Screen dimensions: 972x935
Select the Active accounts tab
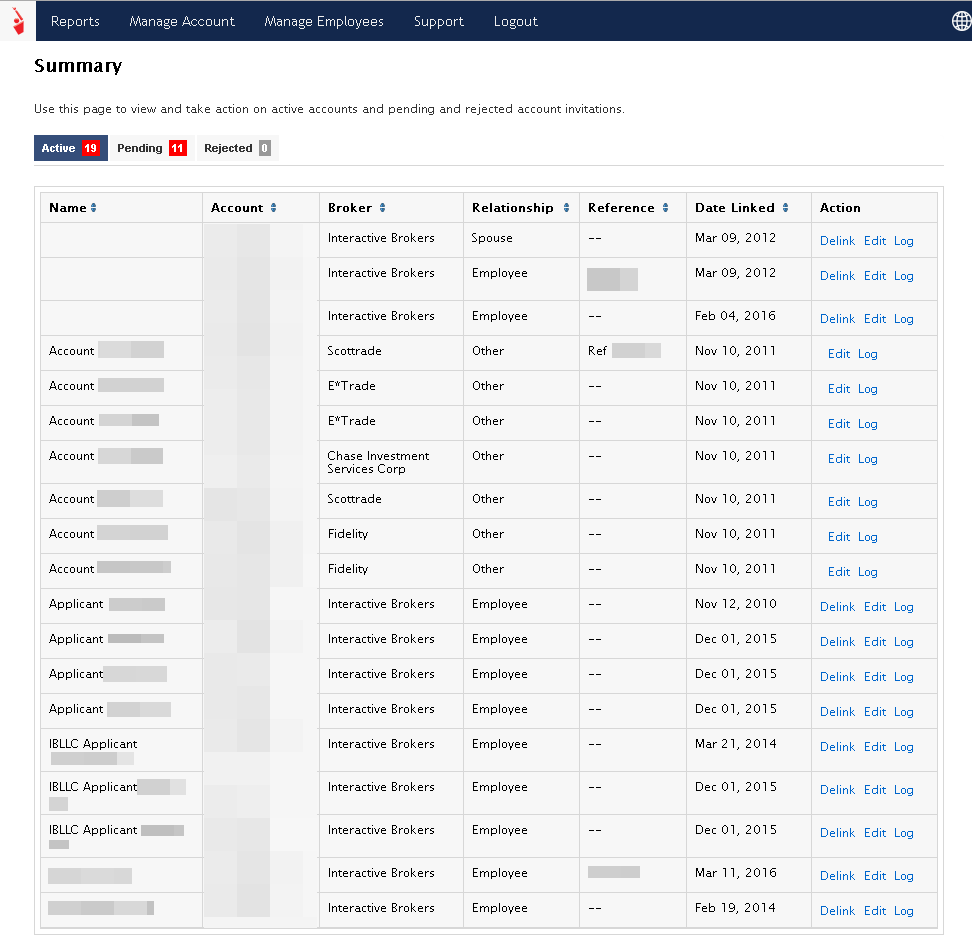click(x=70, y=148)
